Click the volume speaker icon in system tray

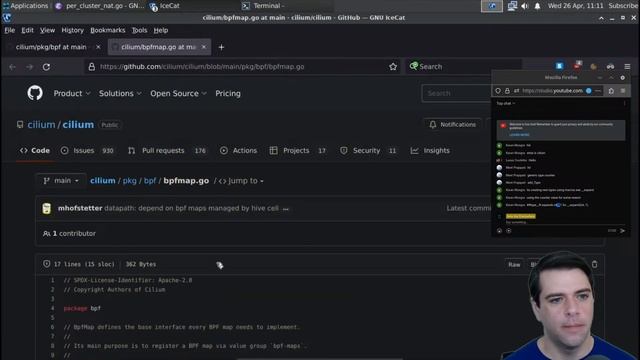(525, 6)
